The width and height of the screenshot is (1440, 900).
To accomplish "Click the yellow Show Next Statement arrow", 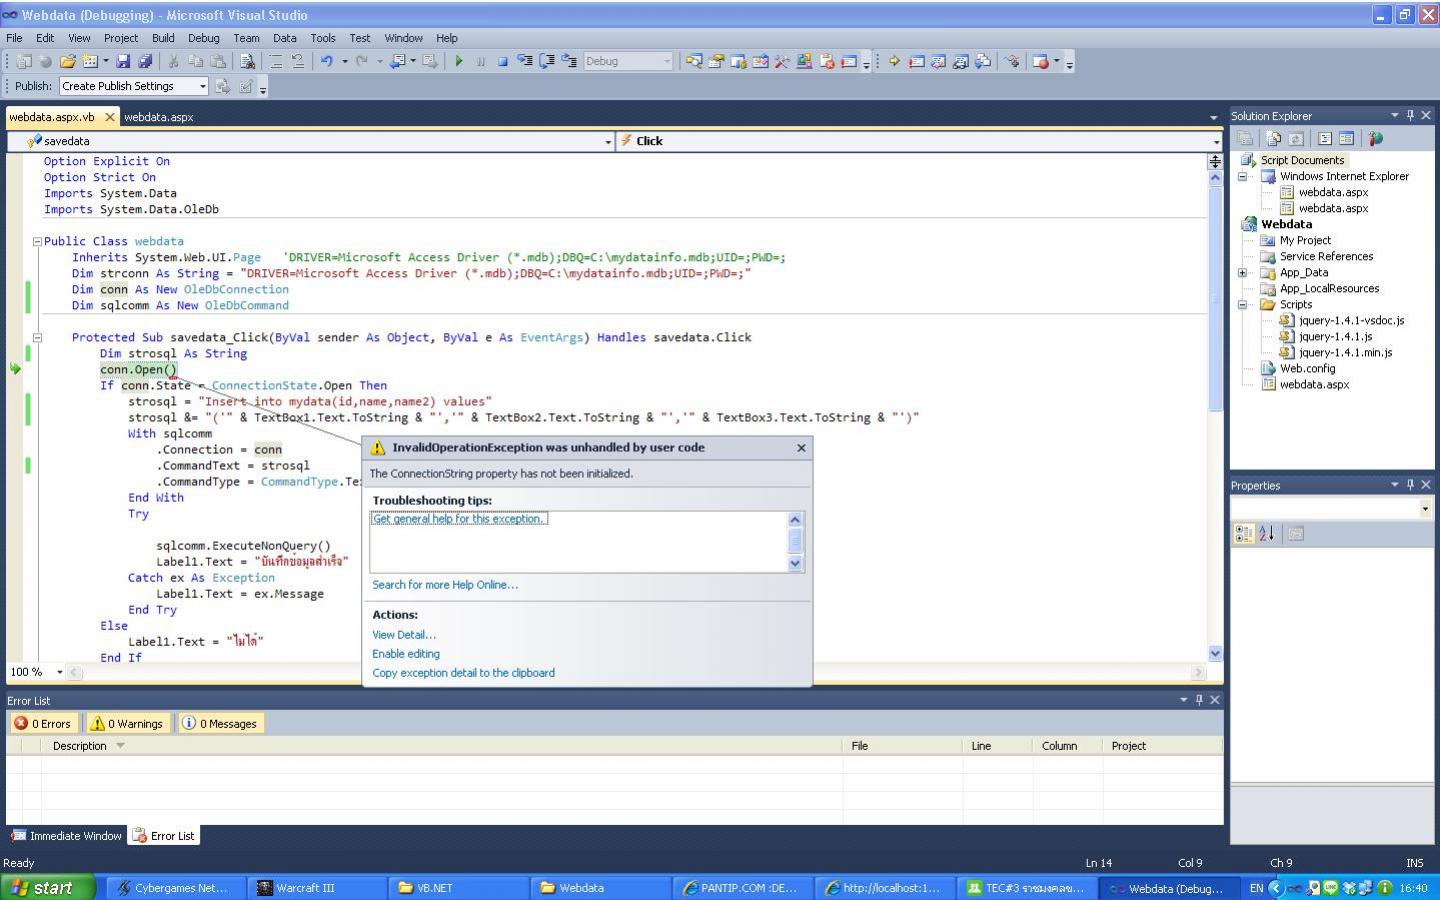I will (894, 61).
